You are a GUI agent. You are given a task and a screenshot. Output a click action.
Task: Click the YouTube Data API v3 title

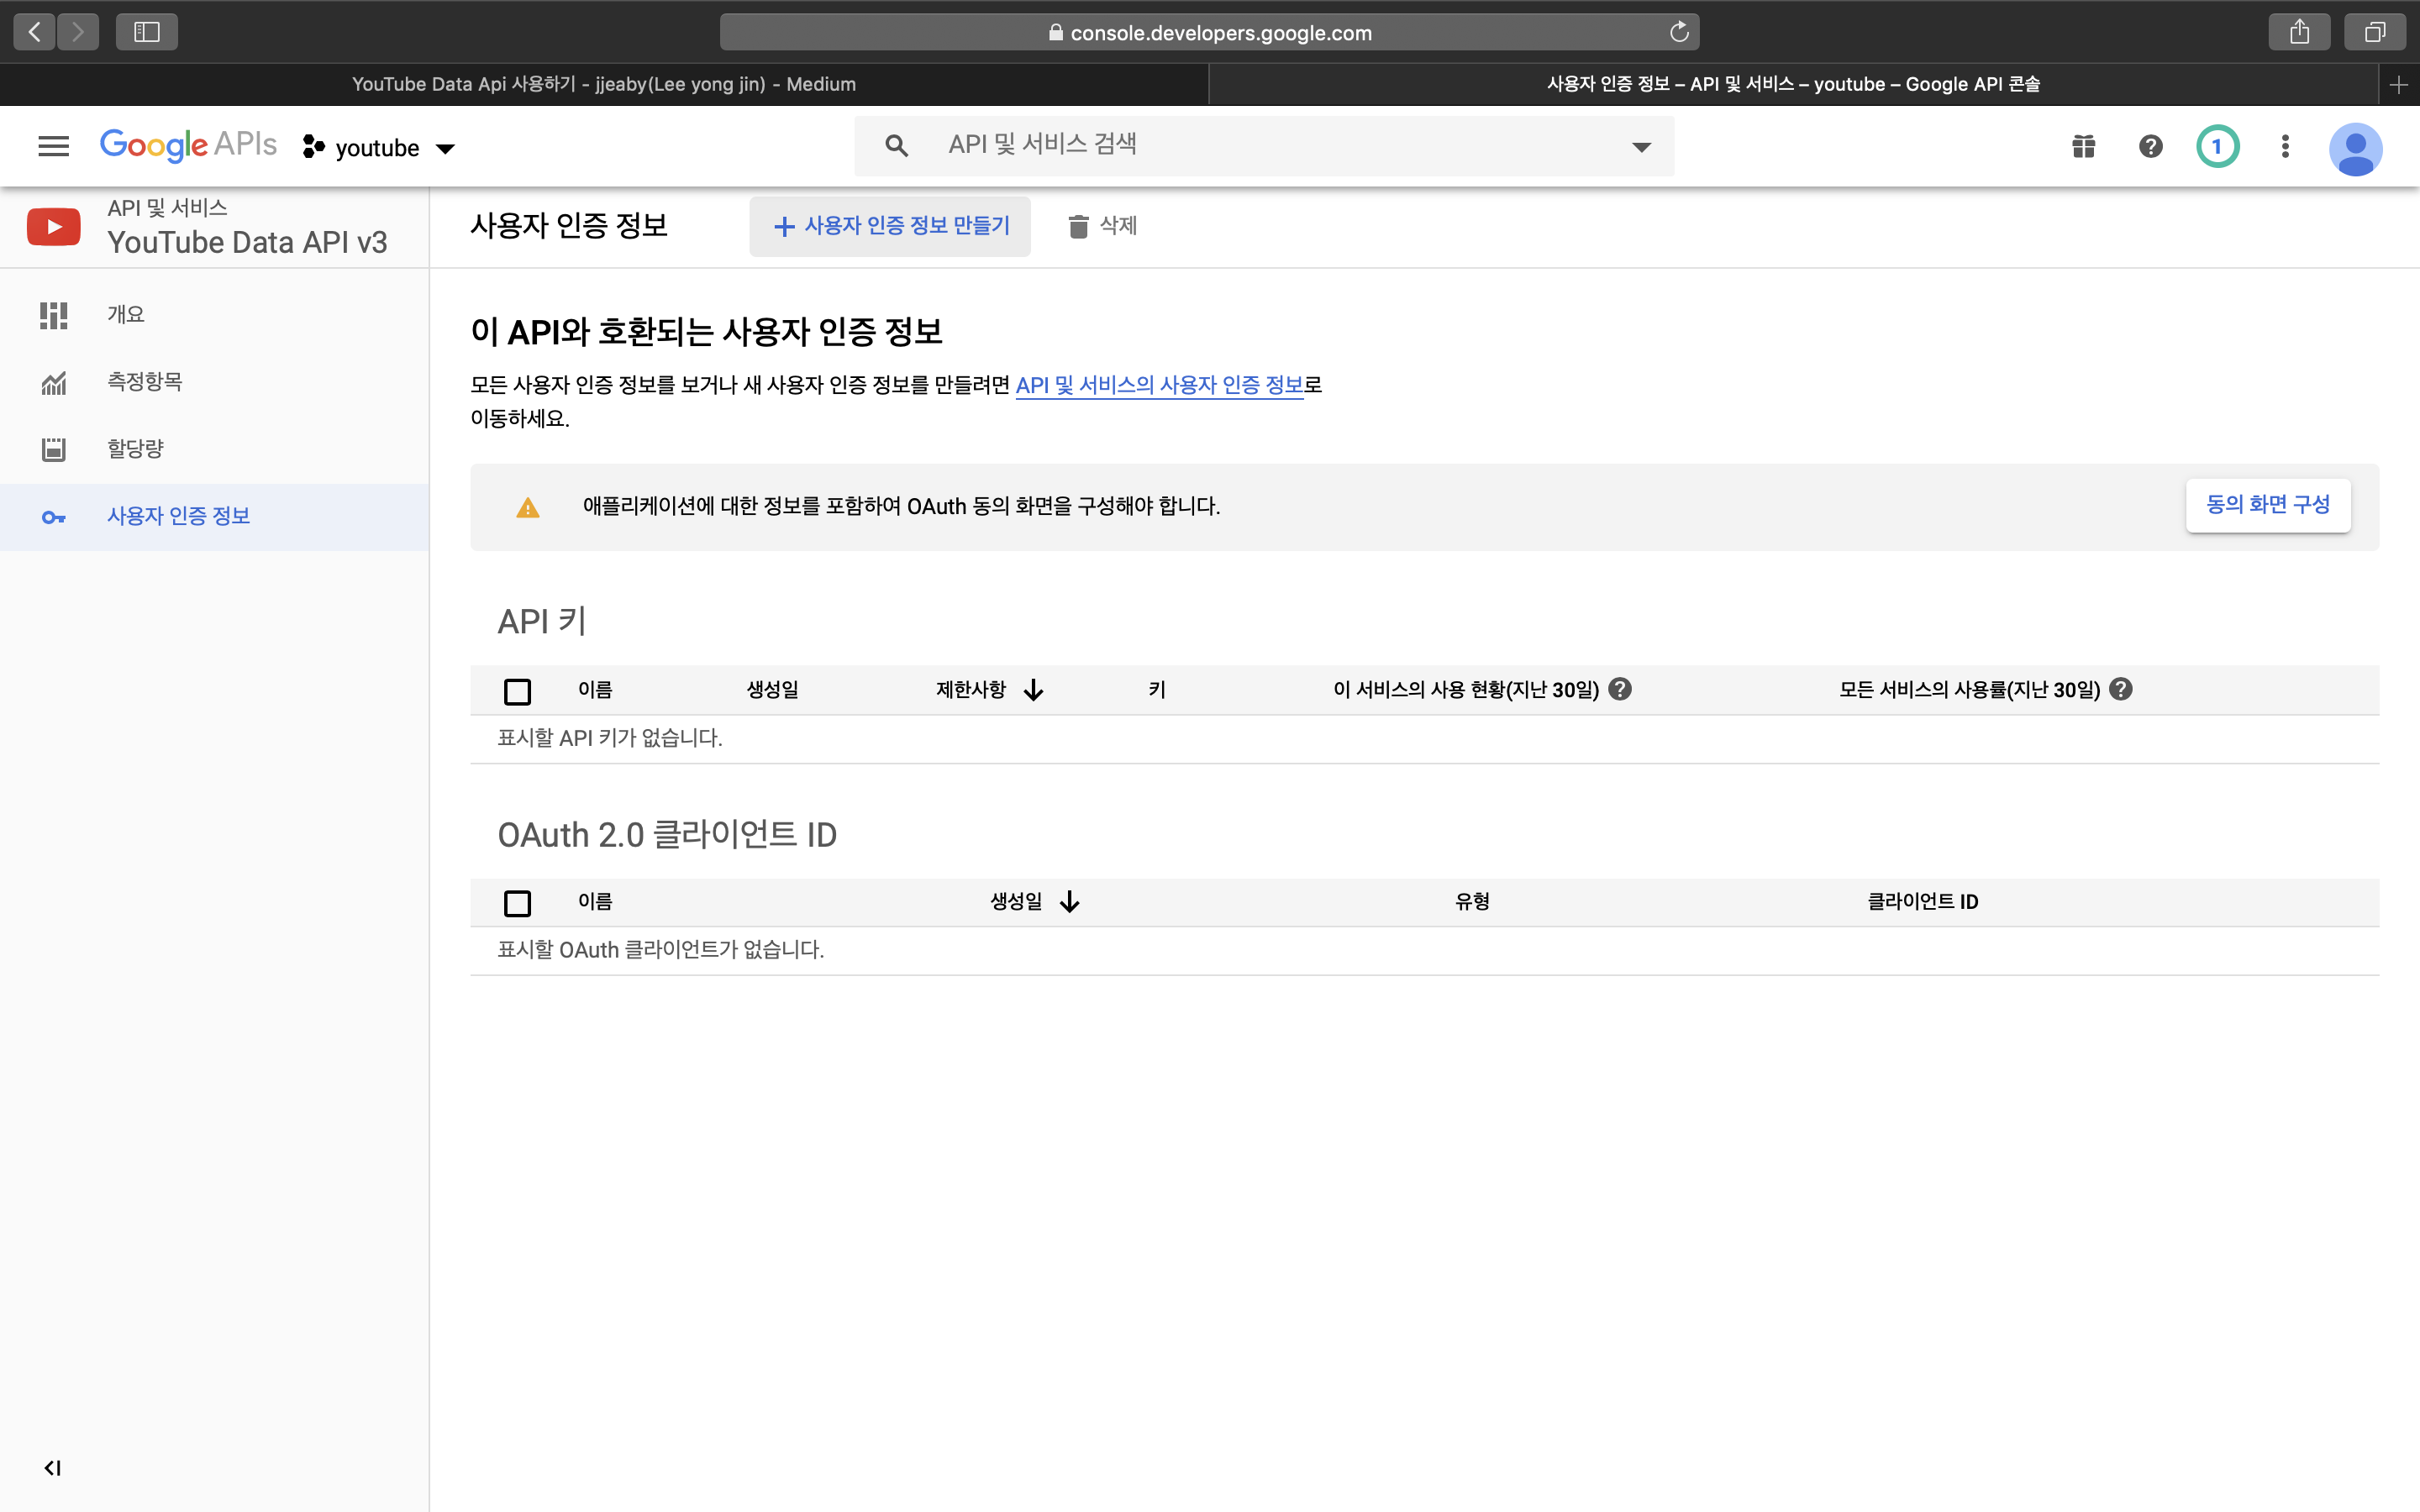(247, 243)
